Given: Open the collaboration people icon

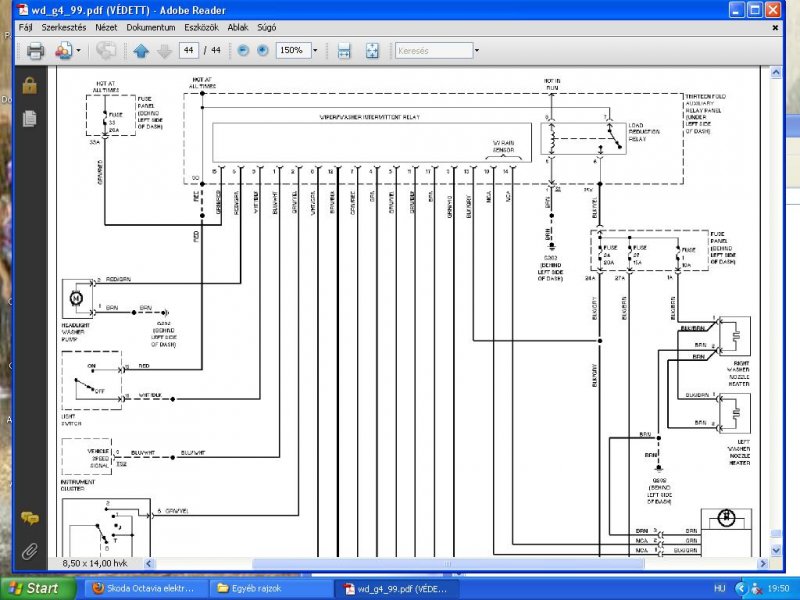Looking at the screenshot, I should 64,51.
